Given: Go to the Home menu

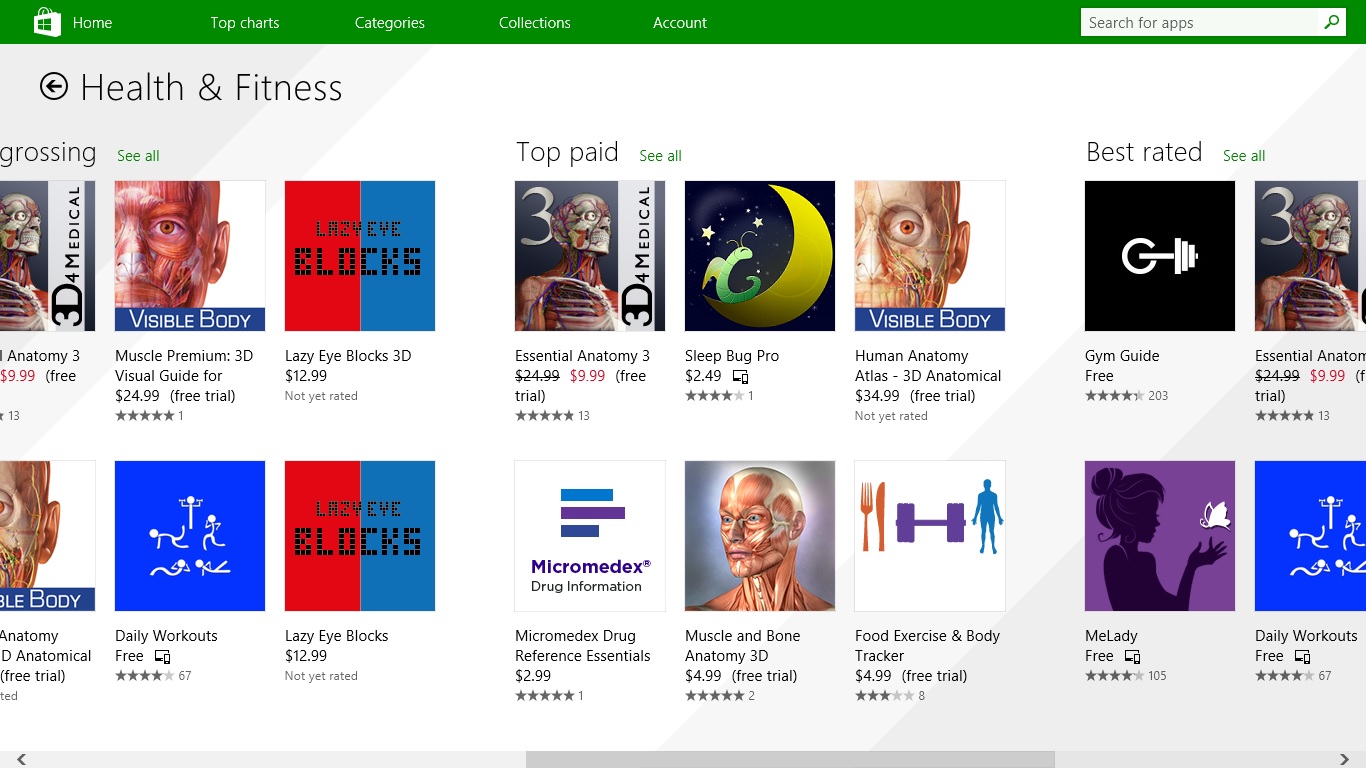Looking at the screenshot, I should point(92,22).
